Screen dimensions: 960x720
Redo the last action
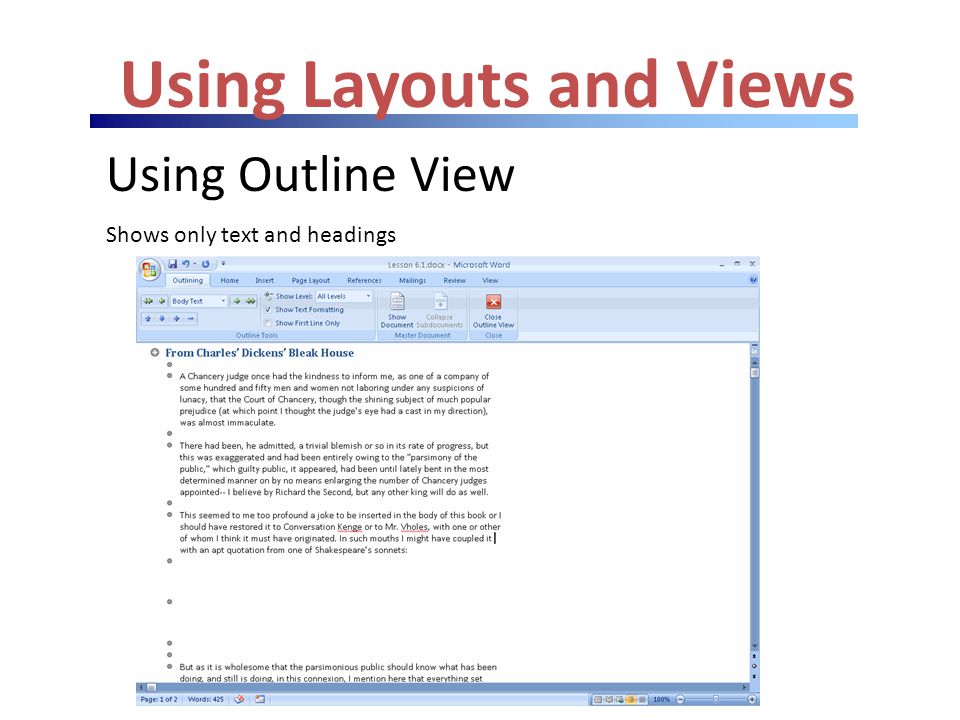click(206, 264)
